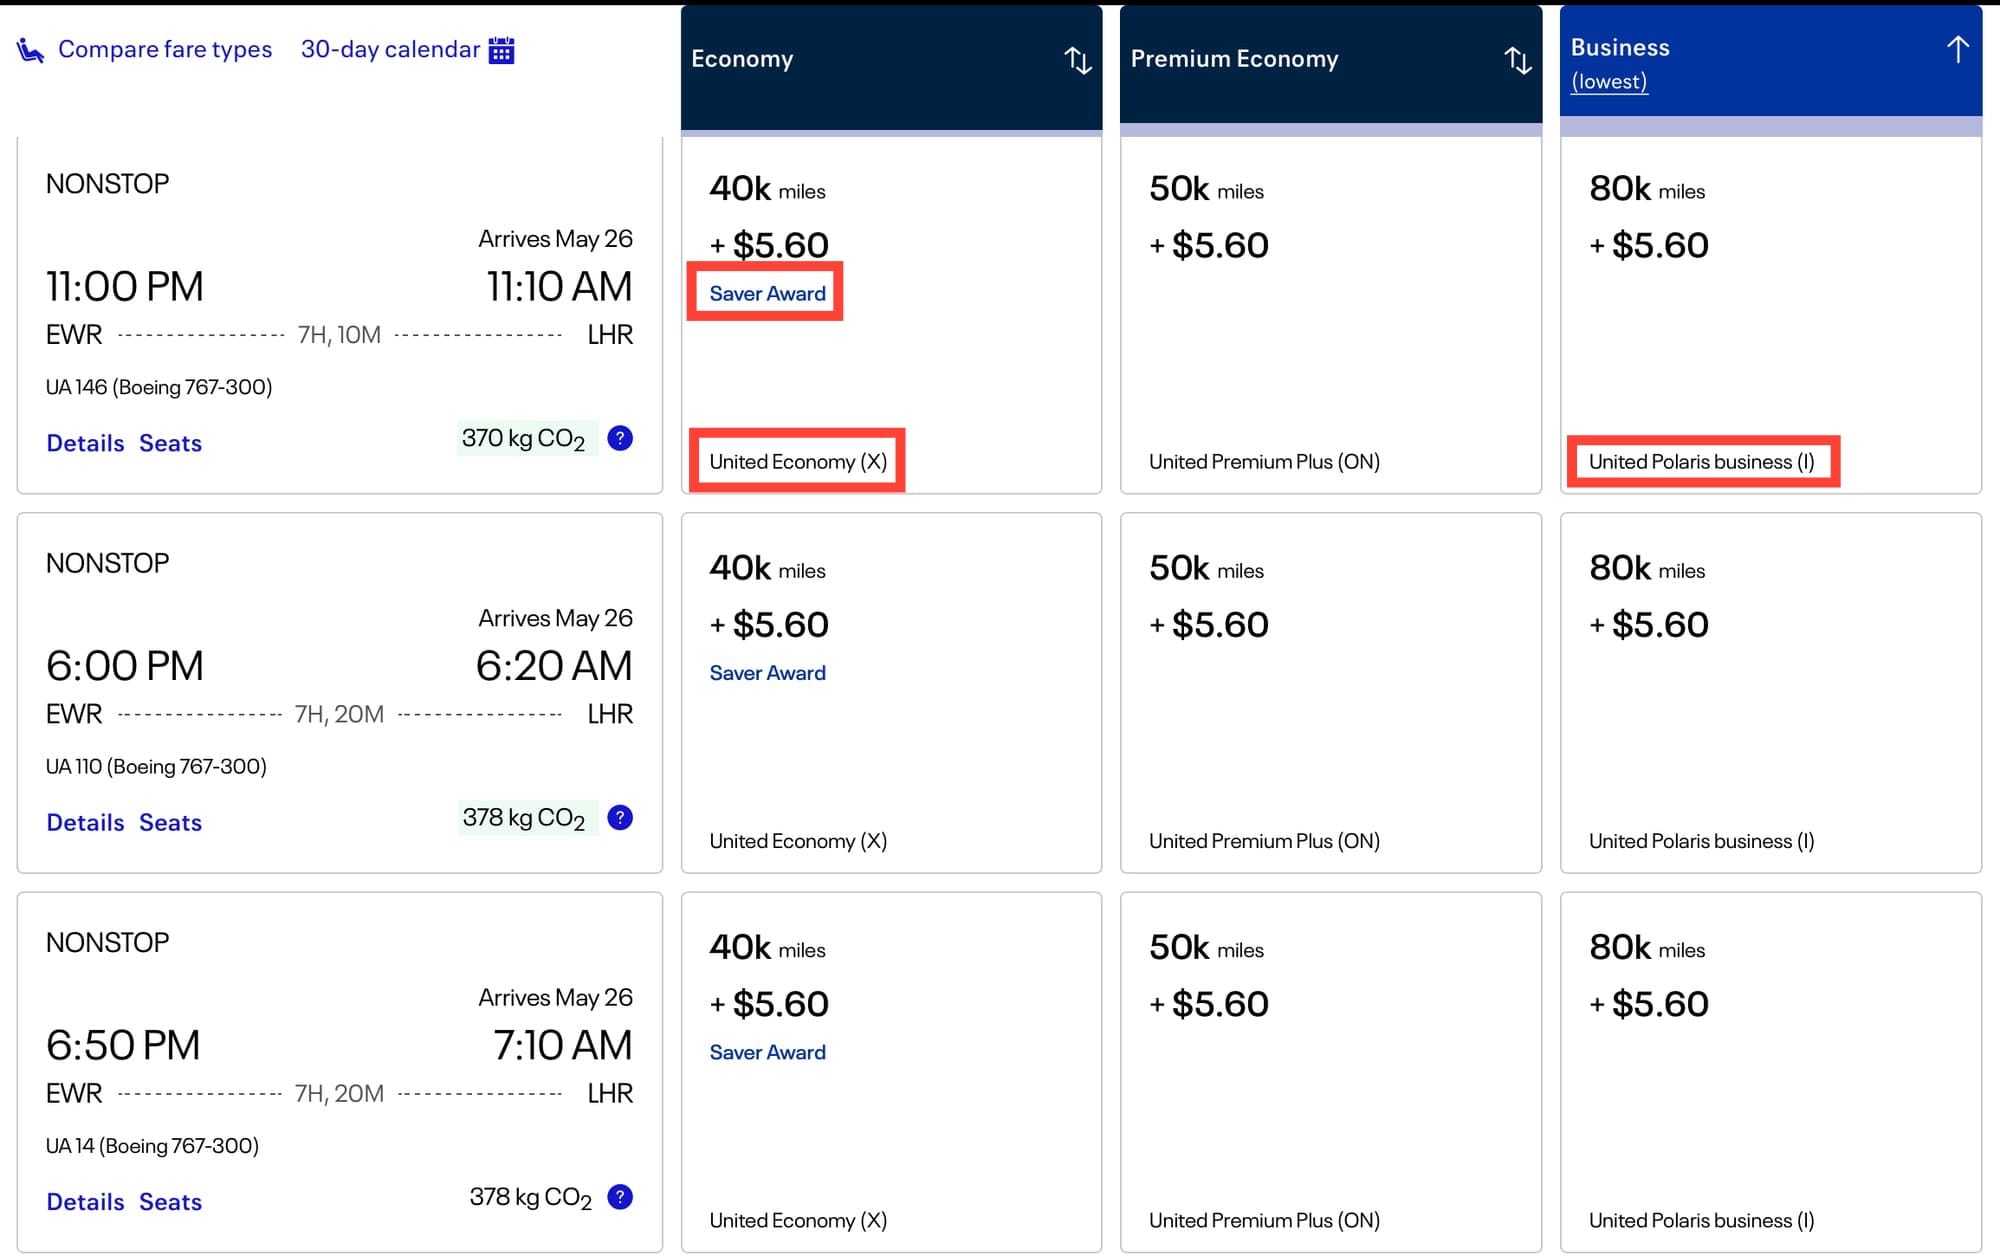Click the Business column up-arrow sort icon

[x=1957, y=49]
